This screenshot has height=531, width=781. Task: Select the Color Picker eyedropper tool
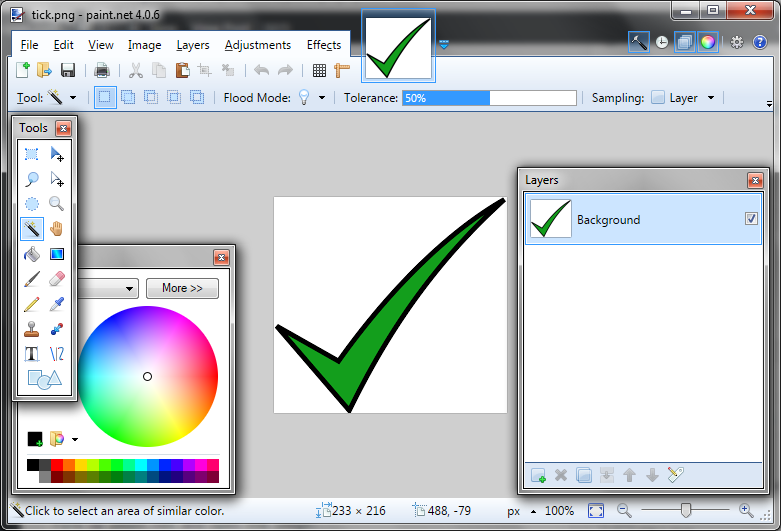(x=57, y=304)
